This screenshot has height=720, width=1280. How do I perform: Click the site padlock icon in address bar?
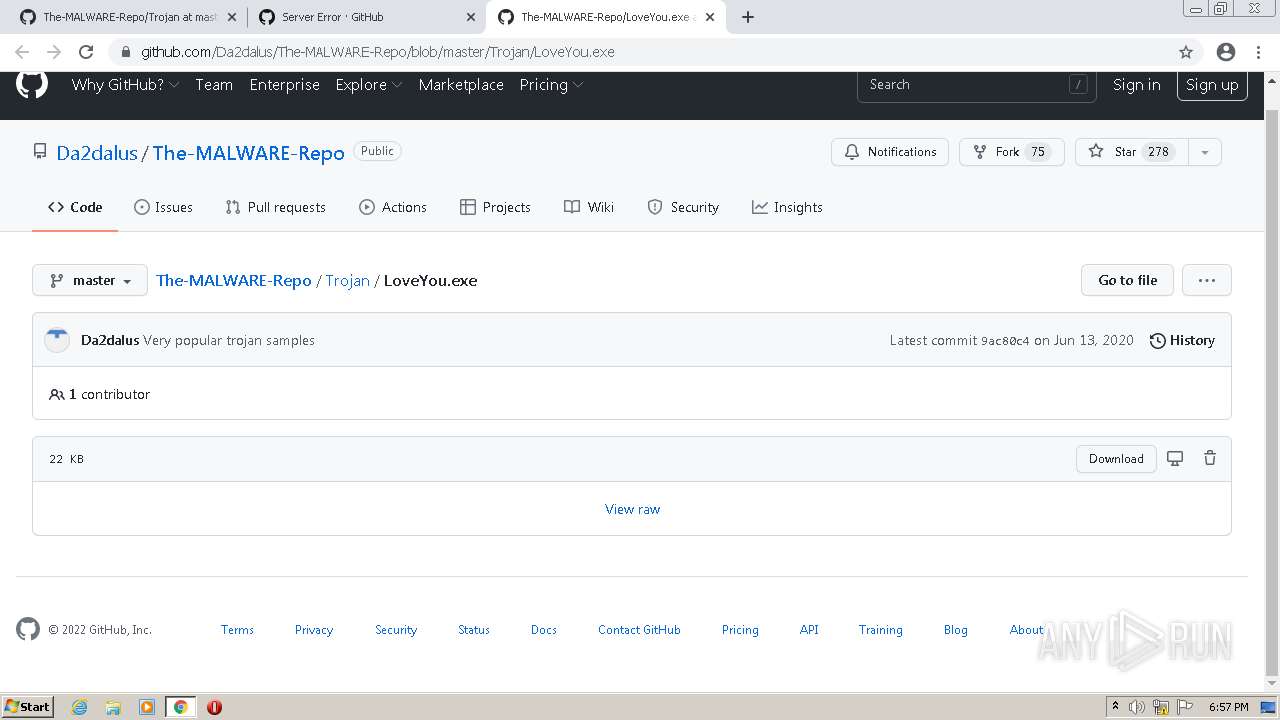tap(126, 52)
